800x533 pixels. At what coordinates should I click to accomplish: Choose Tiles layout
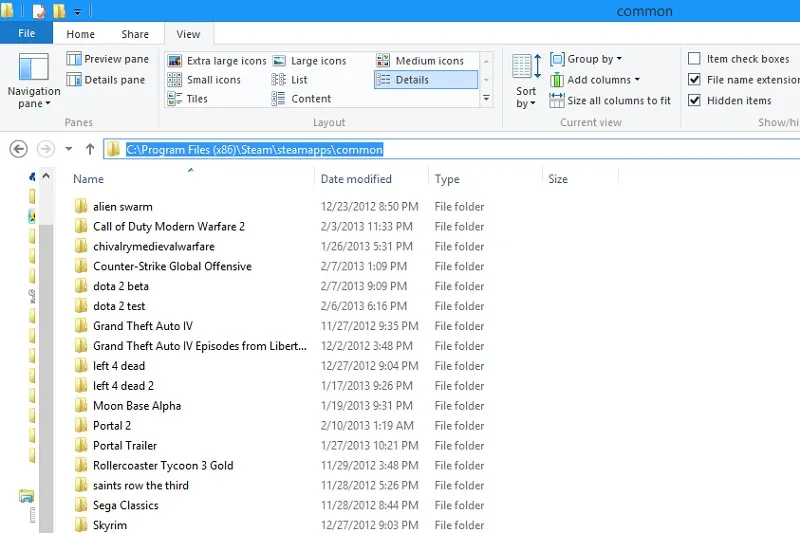click(x=187, y=98)
